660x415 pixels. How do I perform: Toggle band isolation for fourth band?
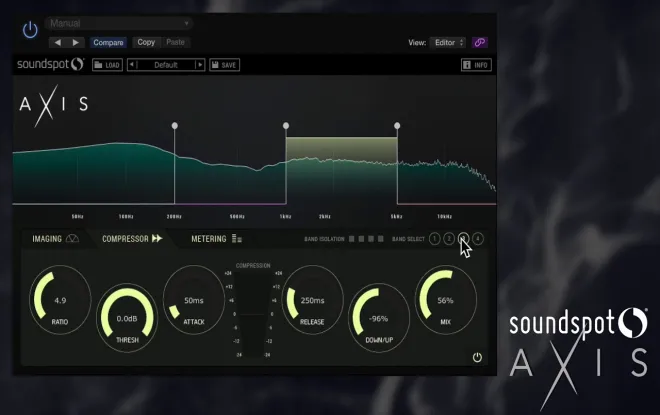tap(381, 239)
